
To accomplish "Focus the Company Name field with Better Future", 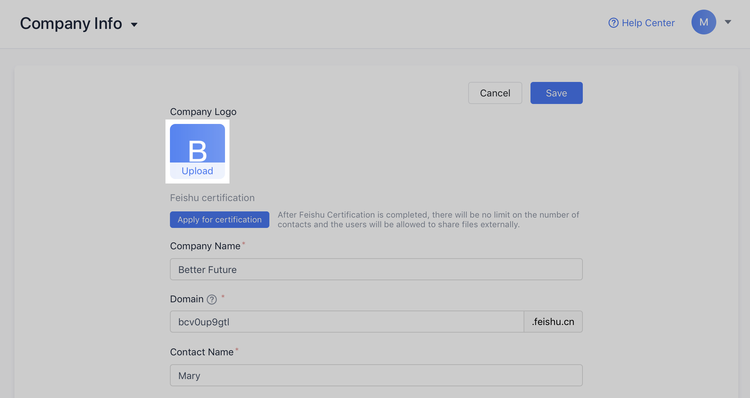I will [376, 269].
